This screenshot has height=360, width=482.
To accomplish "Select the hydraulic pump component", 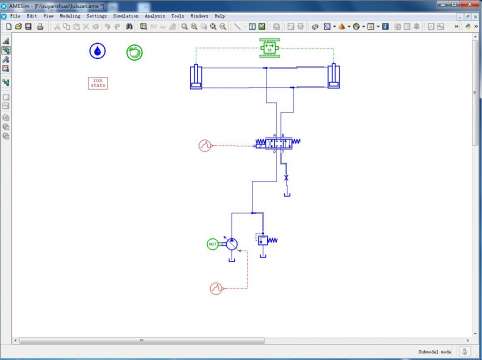I will tap(232, 244).
